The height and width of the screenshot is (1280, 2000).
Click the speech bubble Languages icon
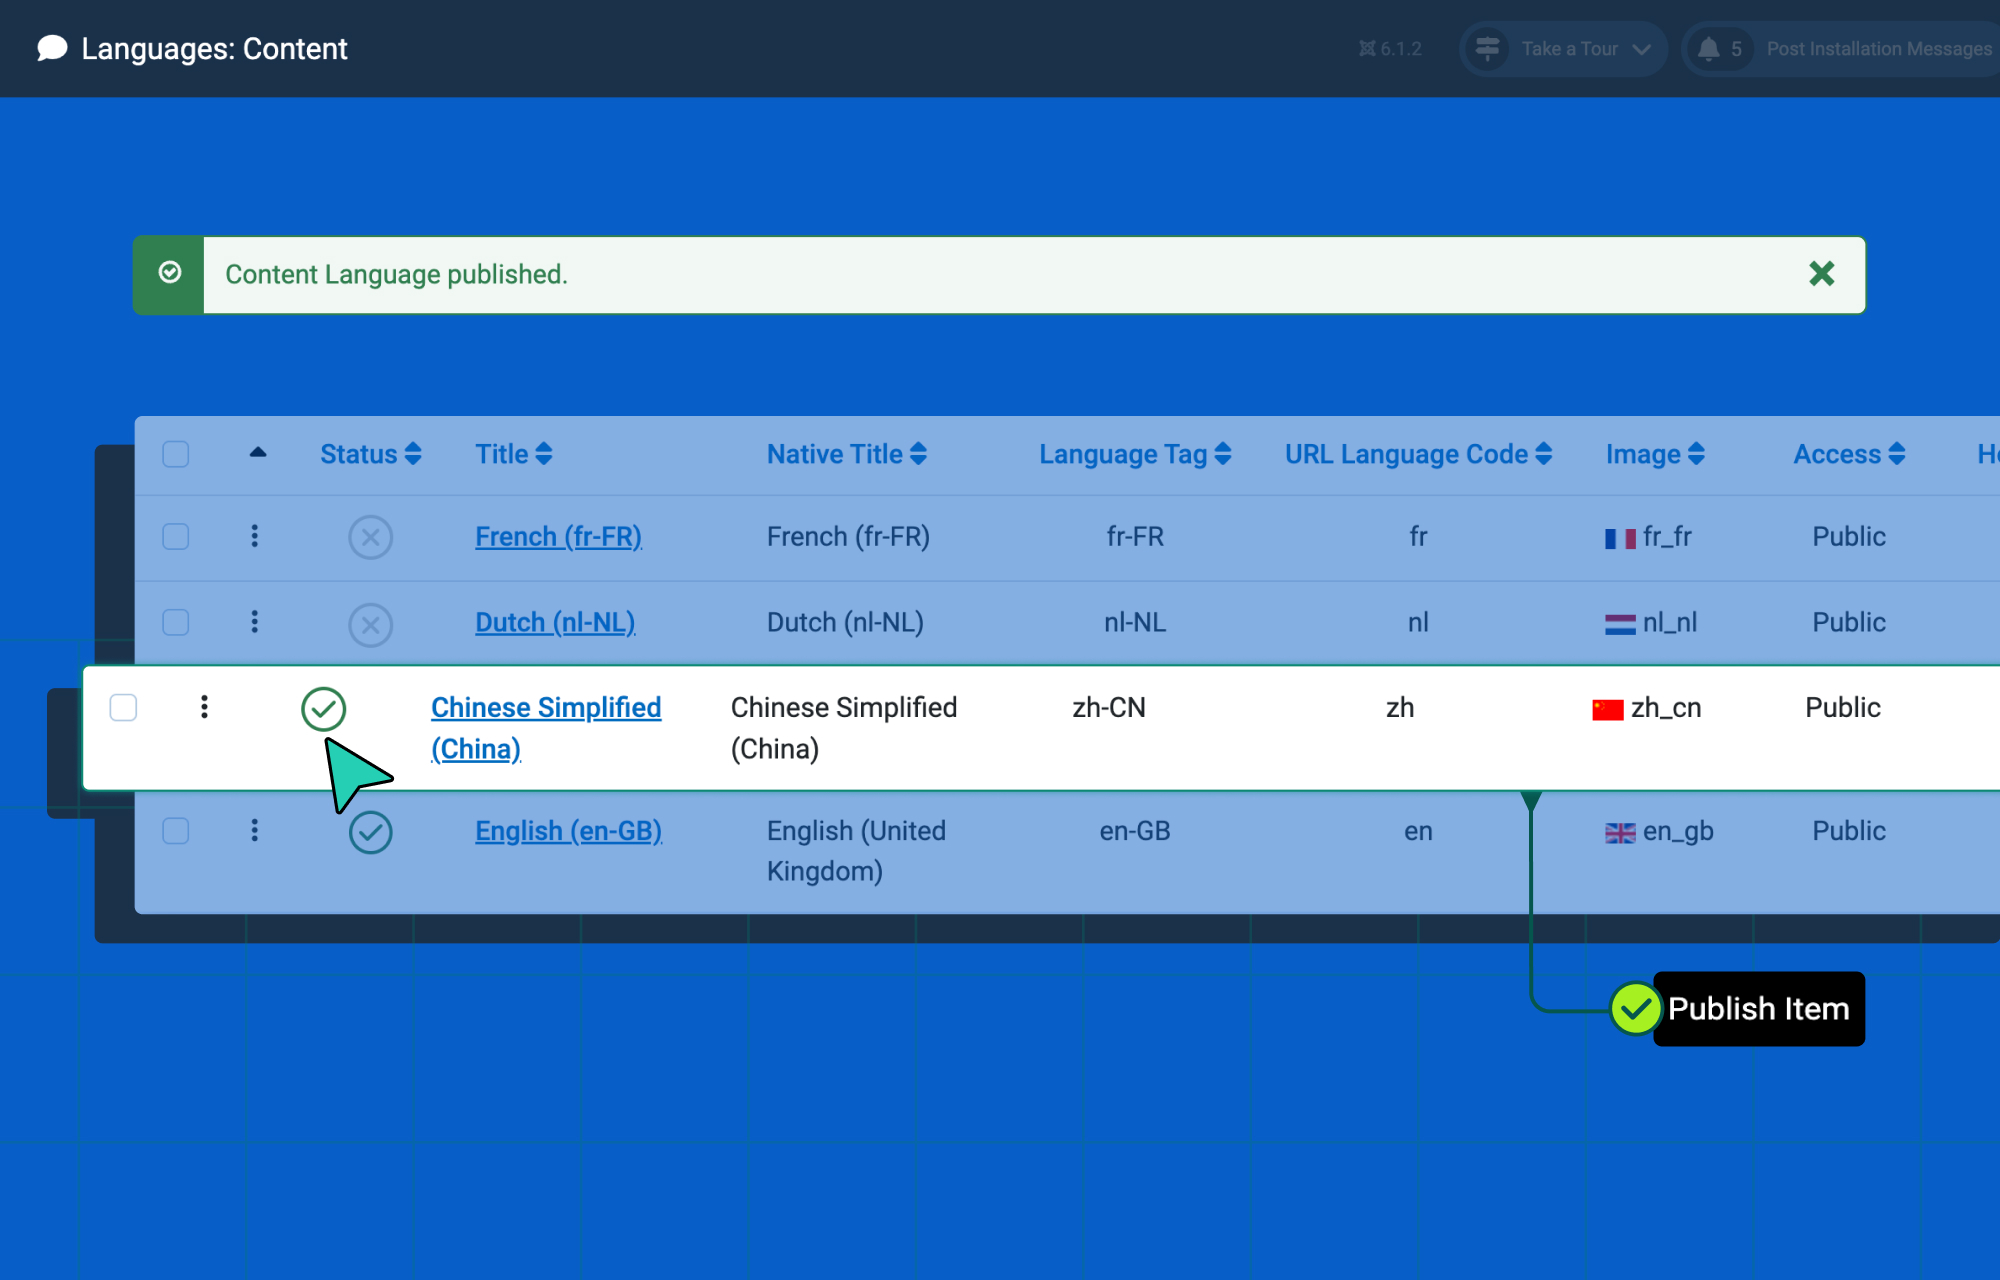52,48
